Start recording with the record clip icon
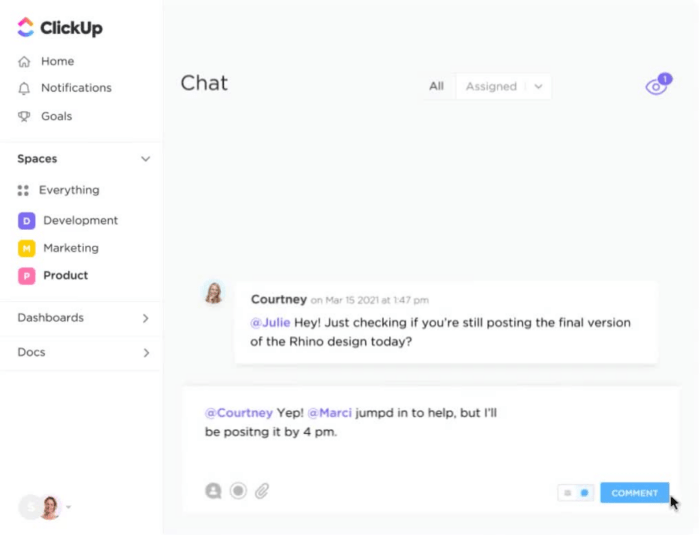The height and width of the screenshot is (535, 700). click(238, 491)
